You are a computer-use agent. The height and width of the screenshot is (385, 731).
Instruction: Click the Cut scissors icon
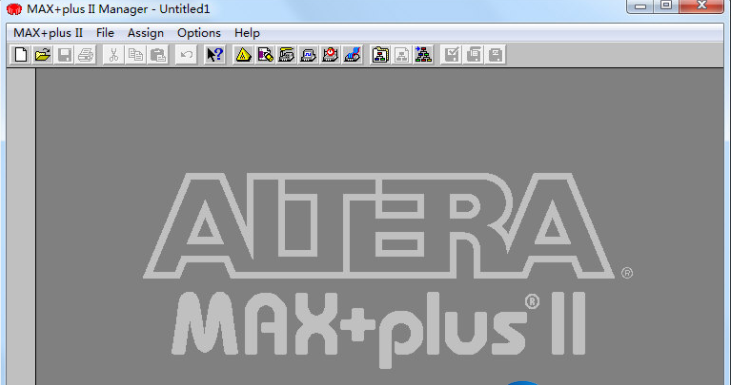(113, 55)
